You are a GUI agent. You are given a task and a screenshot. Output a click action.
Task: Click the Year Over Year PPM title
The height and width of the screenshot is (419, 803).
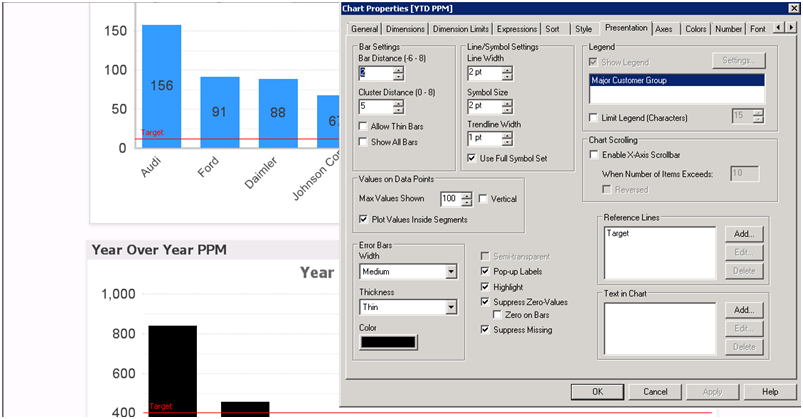click(159, 249)
